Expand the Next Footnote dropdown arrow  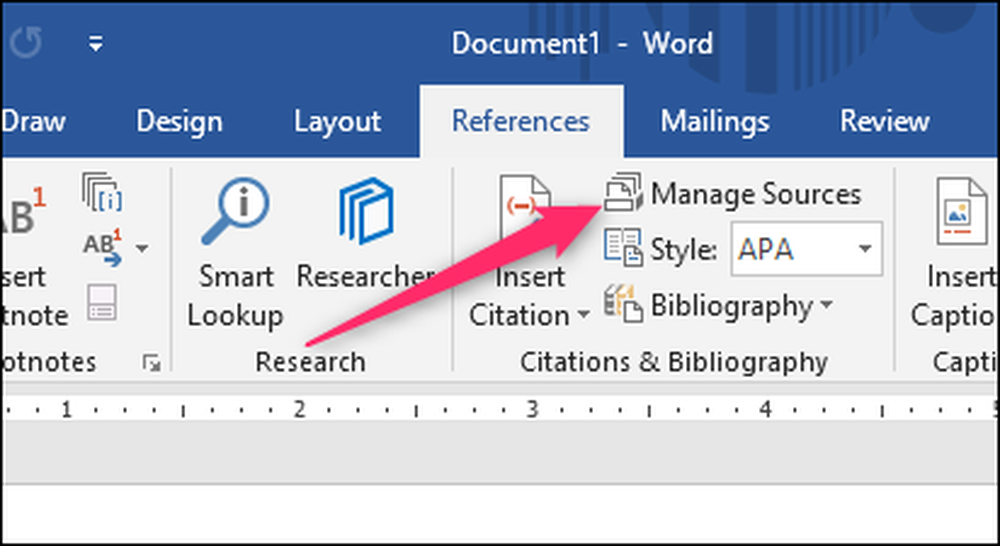[142, 247]
